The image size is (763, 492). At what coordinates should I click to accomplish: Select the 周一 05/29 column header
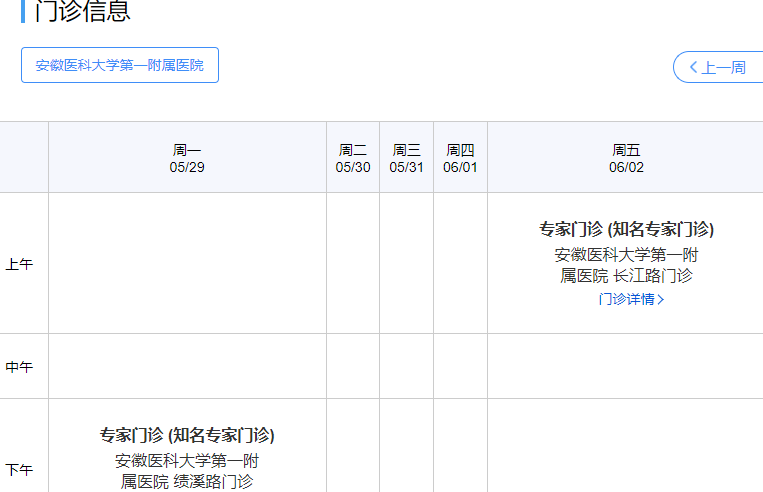[x=187, y=158]
